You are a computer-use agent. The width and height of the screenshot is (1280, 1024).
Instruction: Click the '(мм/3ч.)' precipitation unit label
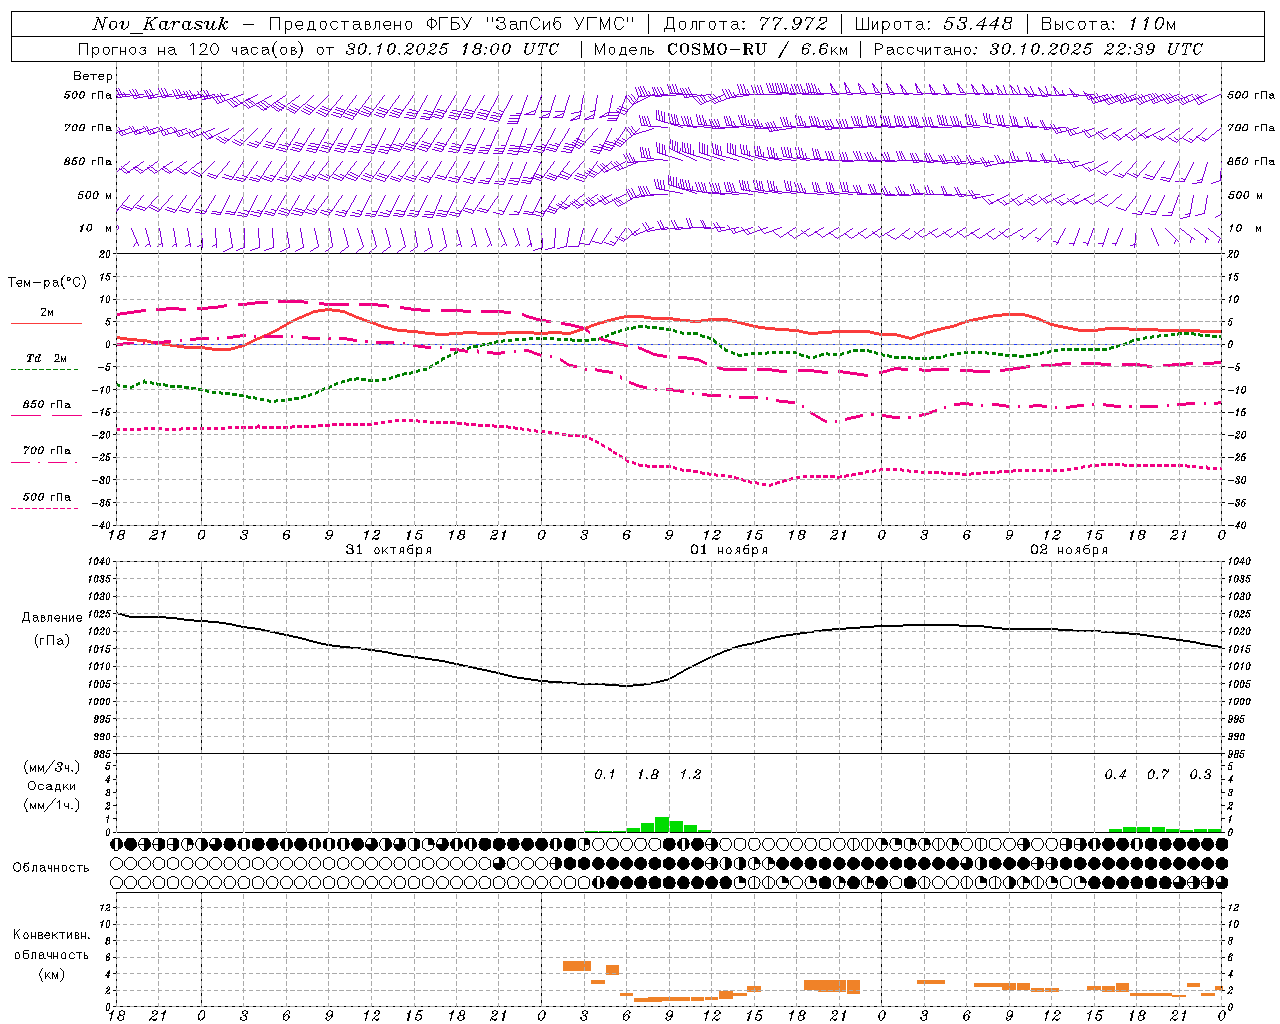tap(51, 767)
